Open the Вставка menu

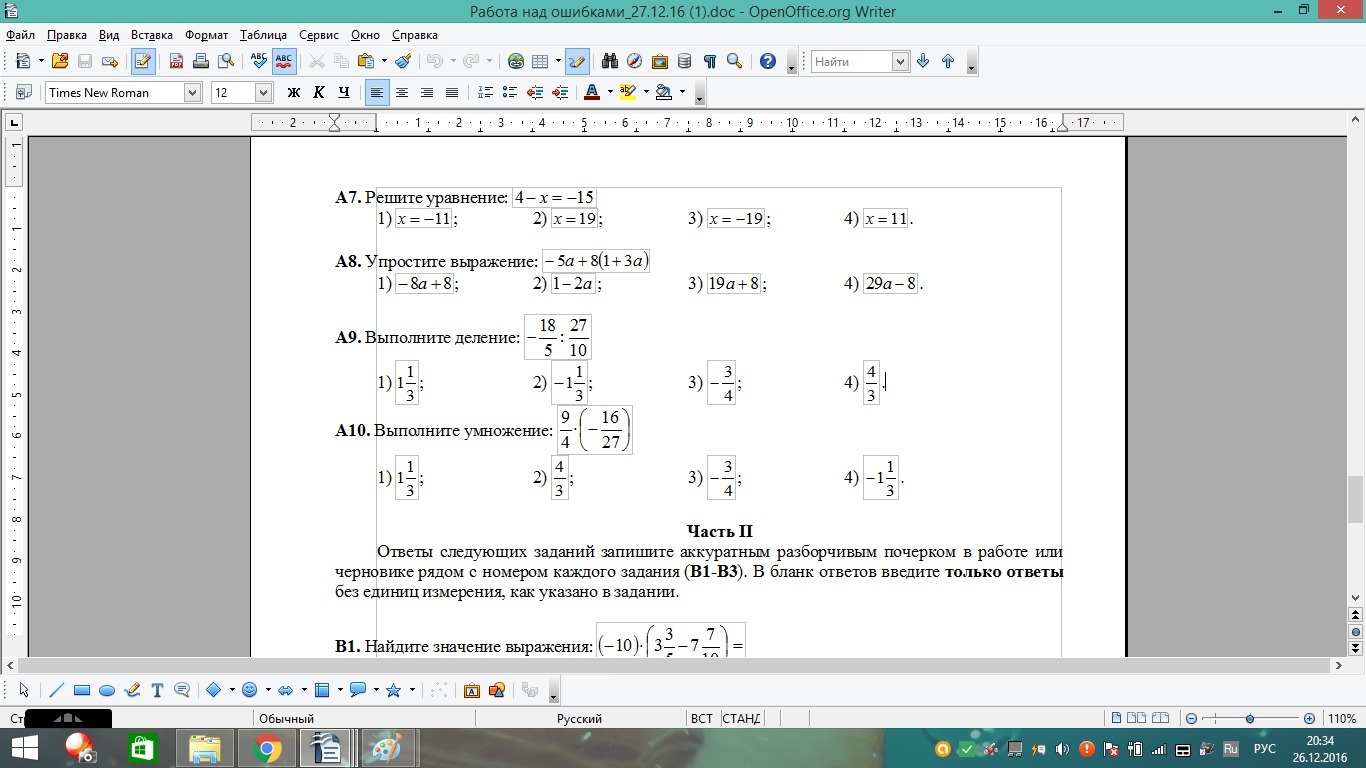click(152, 35)
